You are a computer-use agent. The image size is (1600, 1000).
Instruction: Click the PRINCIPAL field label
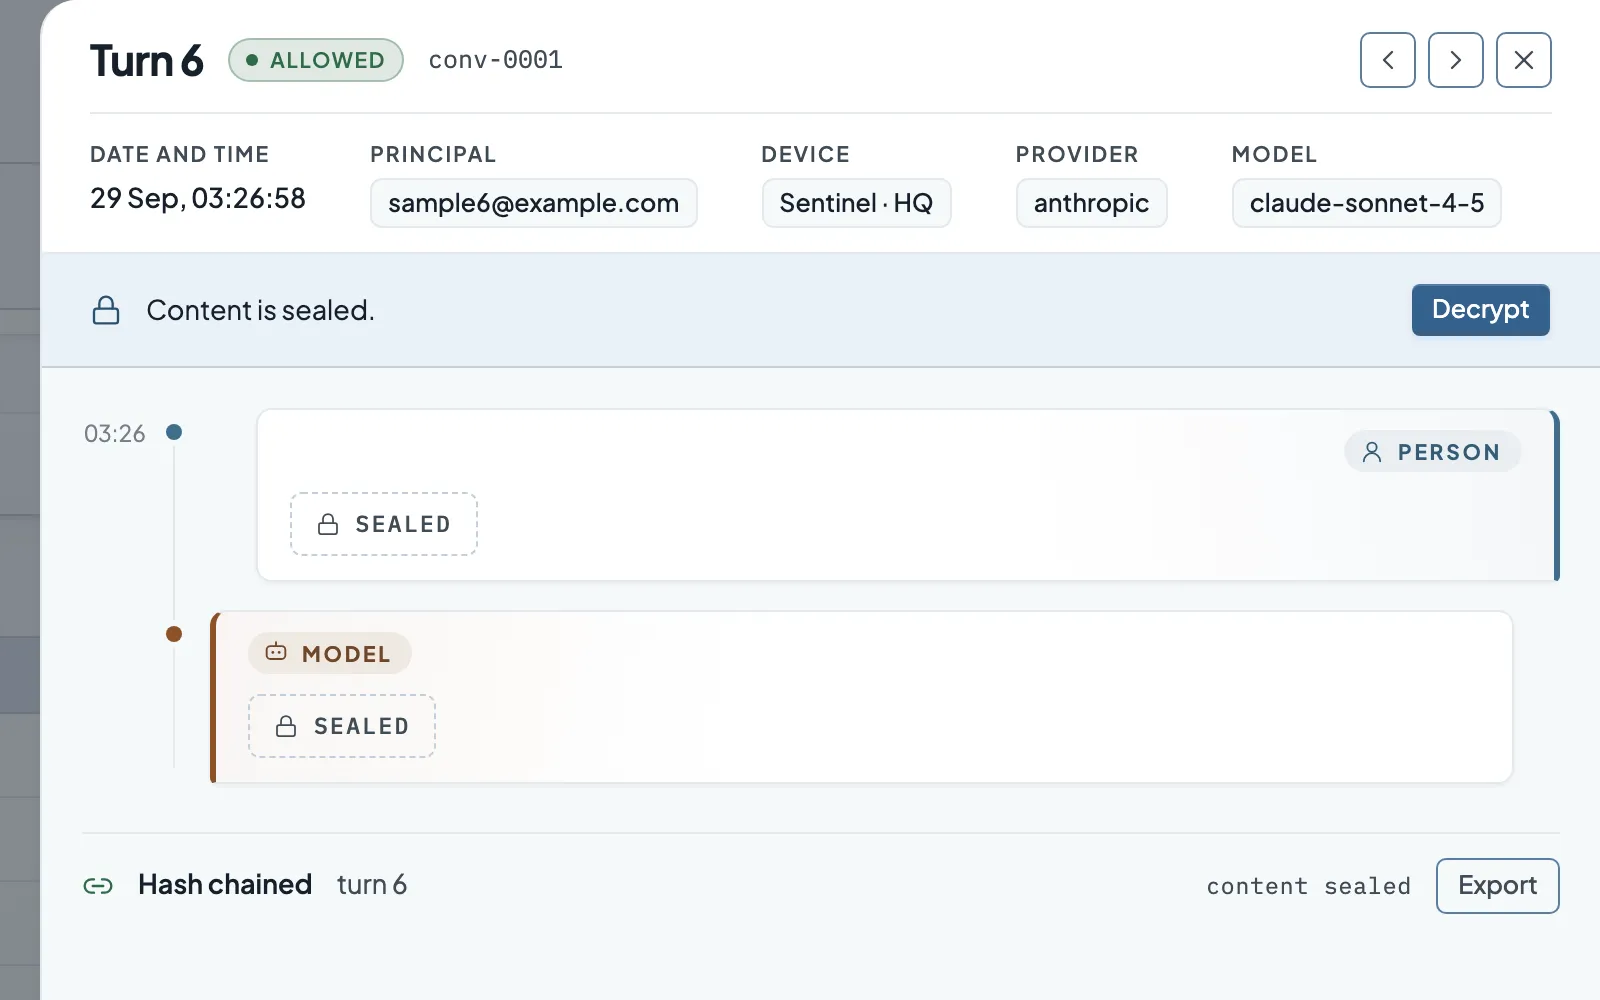433,154
